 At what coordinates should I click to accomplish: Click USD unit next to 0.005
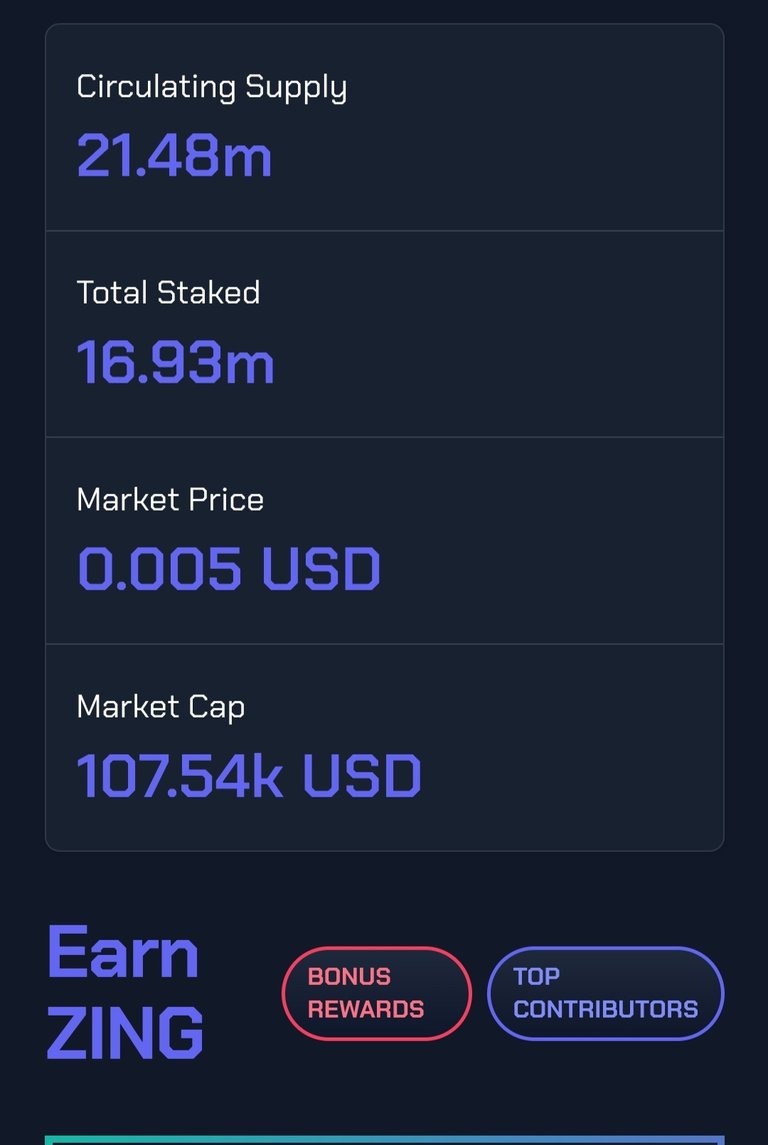coord(321,569)
